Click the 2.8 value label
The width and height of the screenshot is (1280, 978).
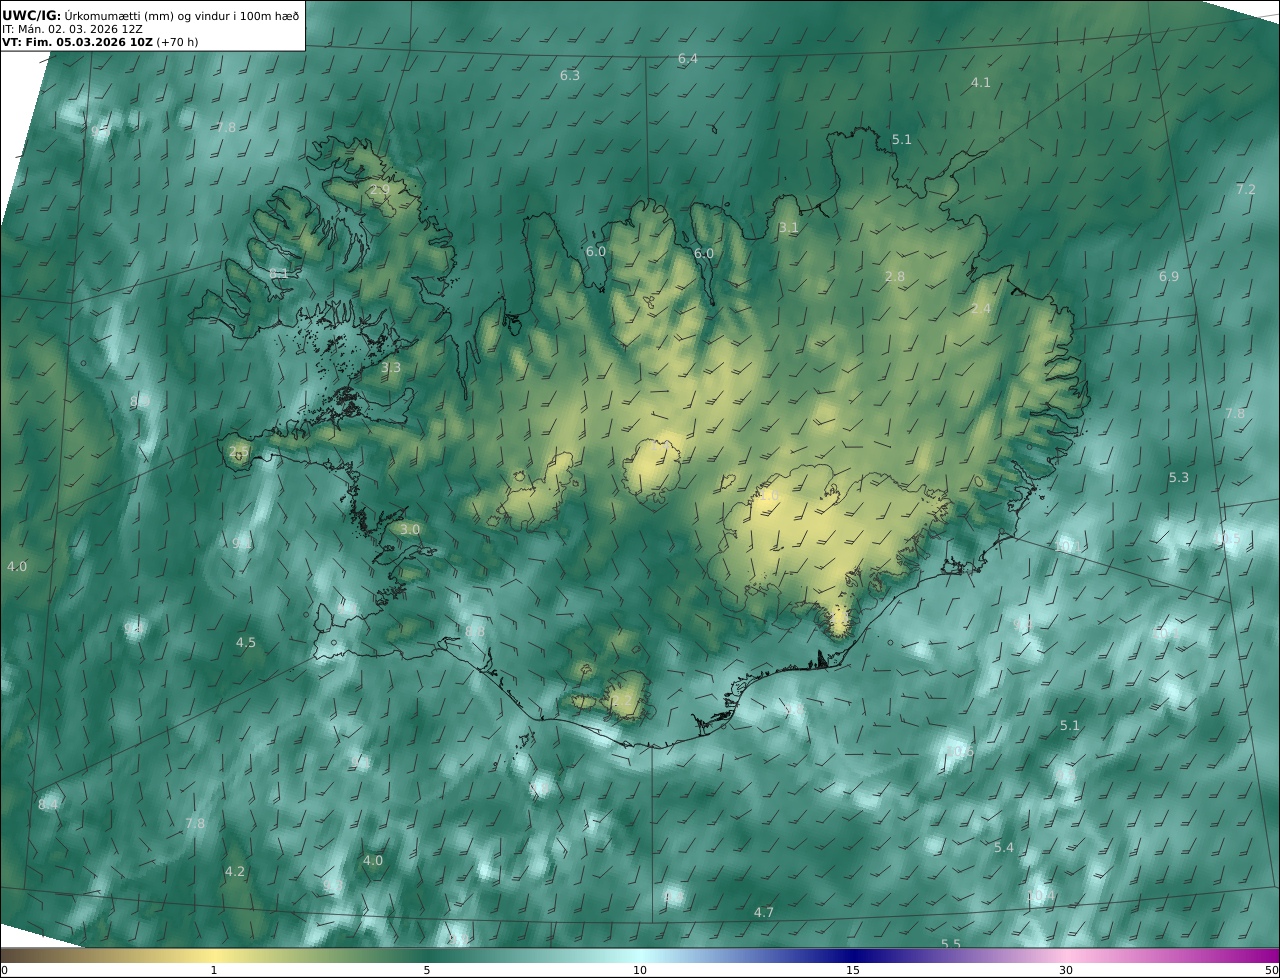pos(895,276)
